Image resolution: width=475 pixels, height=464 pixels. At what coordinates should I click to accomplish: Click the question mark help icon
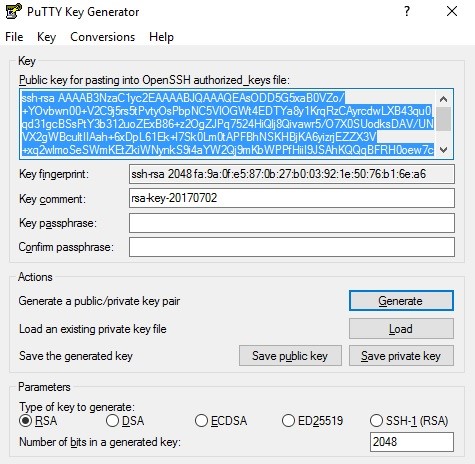point(407,12)
